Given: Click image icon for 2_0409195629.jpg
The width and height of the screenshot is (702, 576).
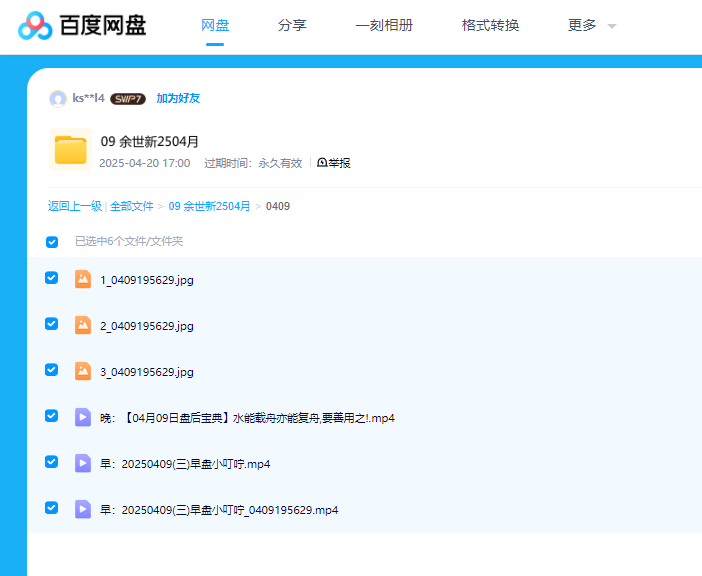Looking at the screenshot, I should (x=83, y=325).
